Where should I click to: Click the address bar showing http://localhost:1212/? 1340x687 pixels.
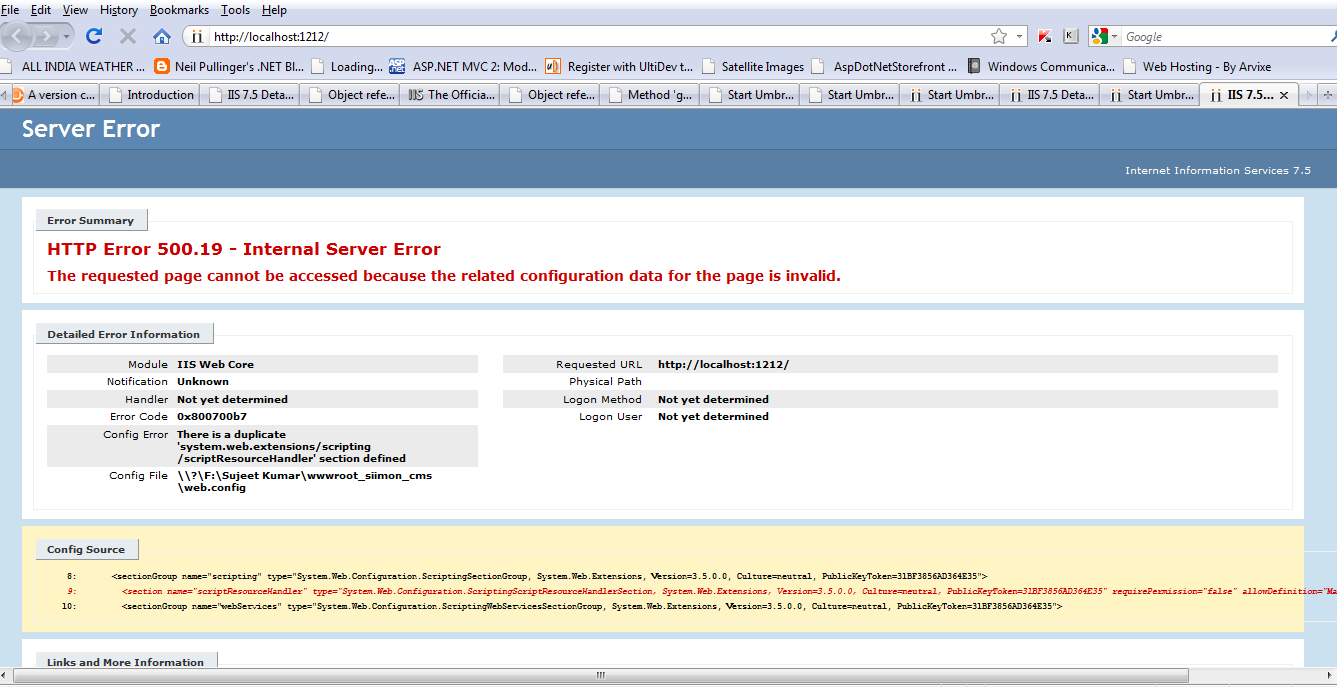pos(600,36)
